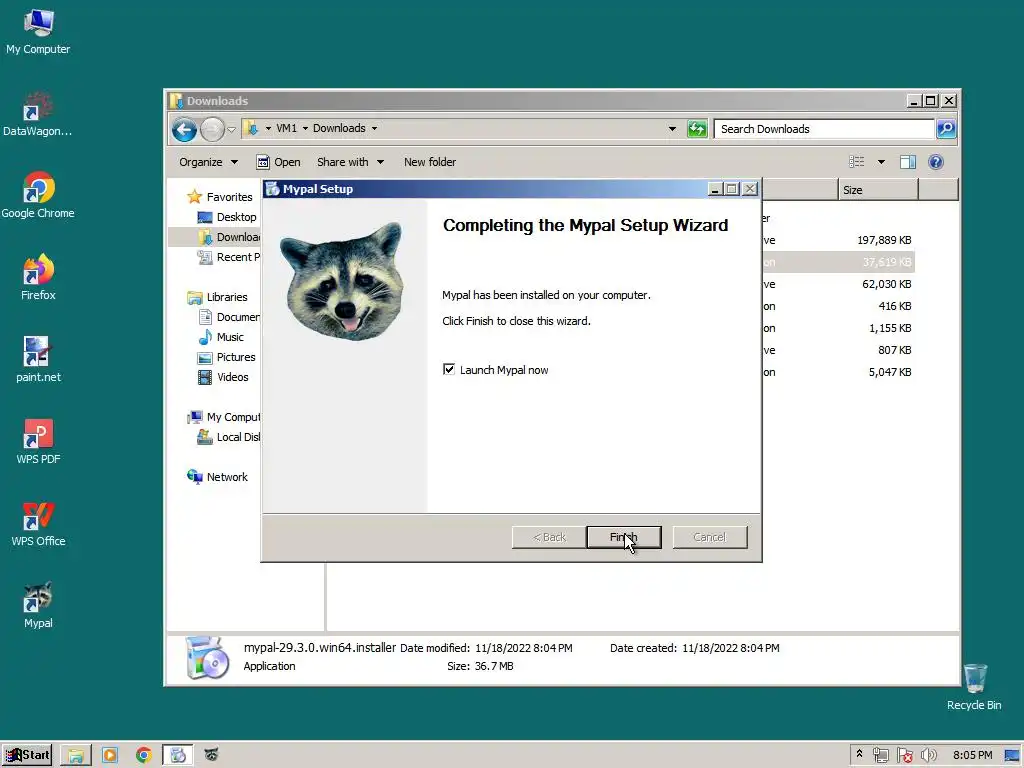Click the network tray icon

tap(880, 756)
